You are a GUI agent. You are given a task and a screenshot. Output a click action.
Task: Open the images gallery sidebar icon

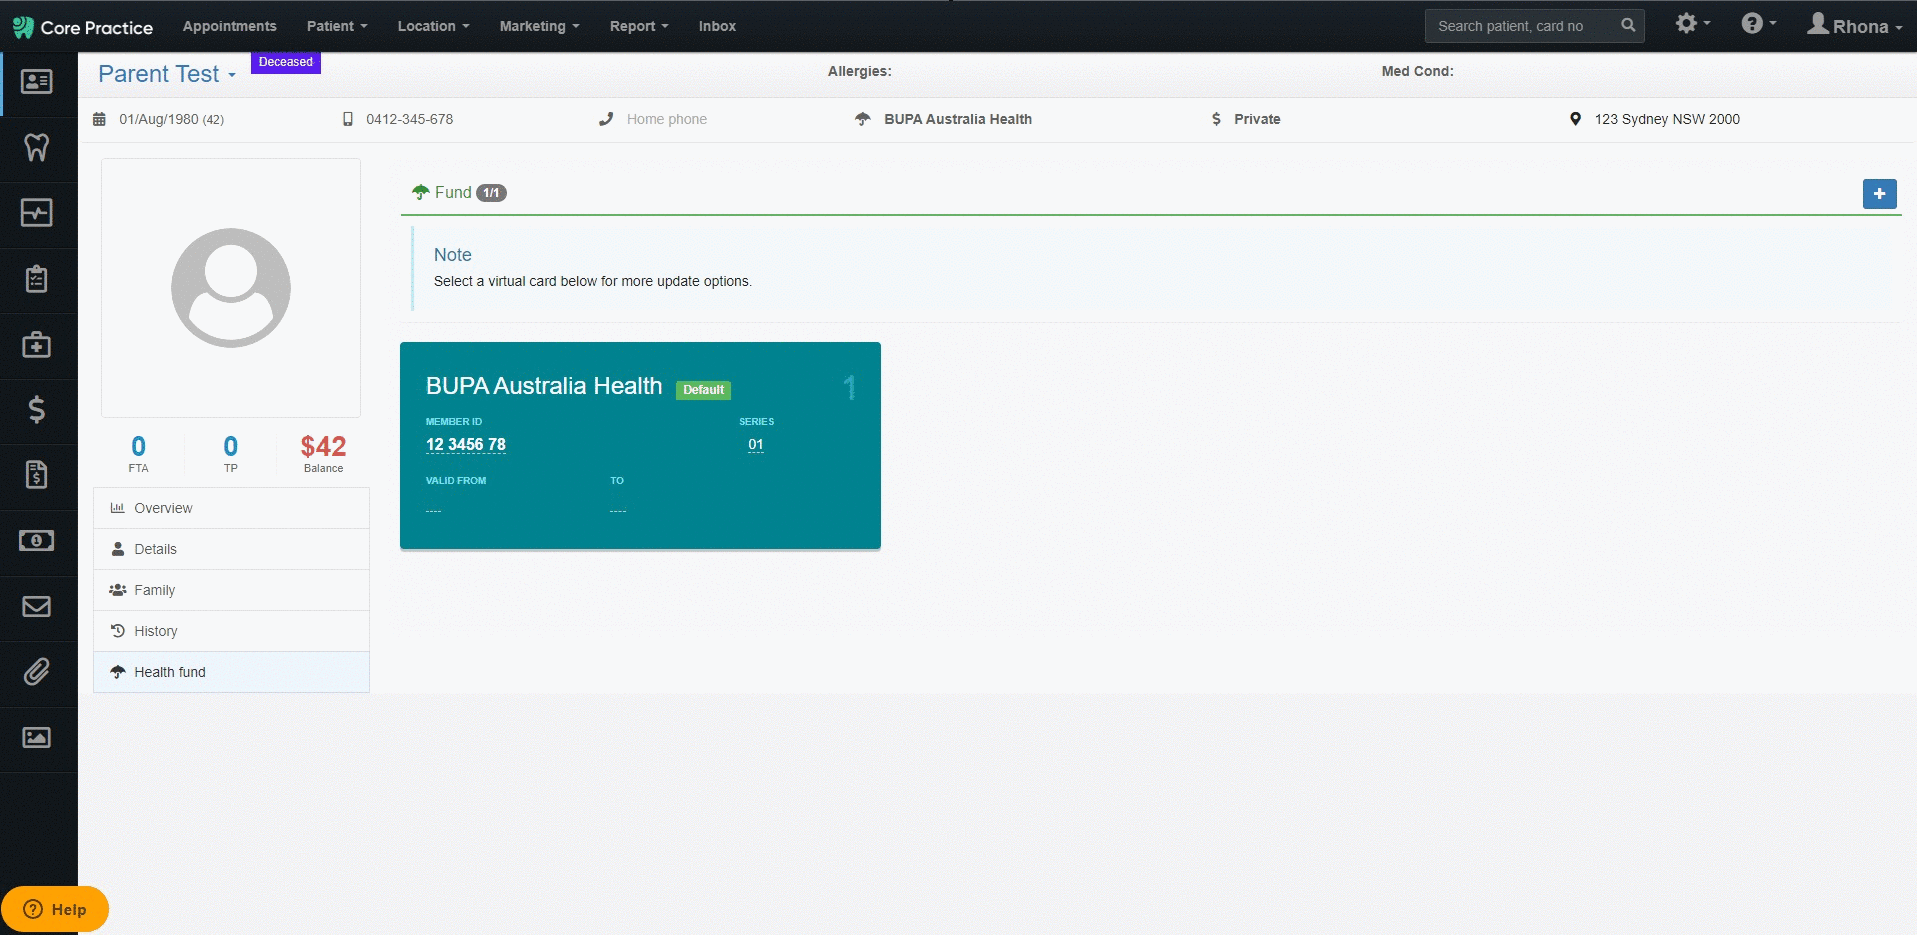click(37, 738)
